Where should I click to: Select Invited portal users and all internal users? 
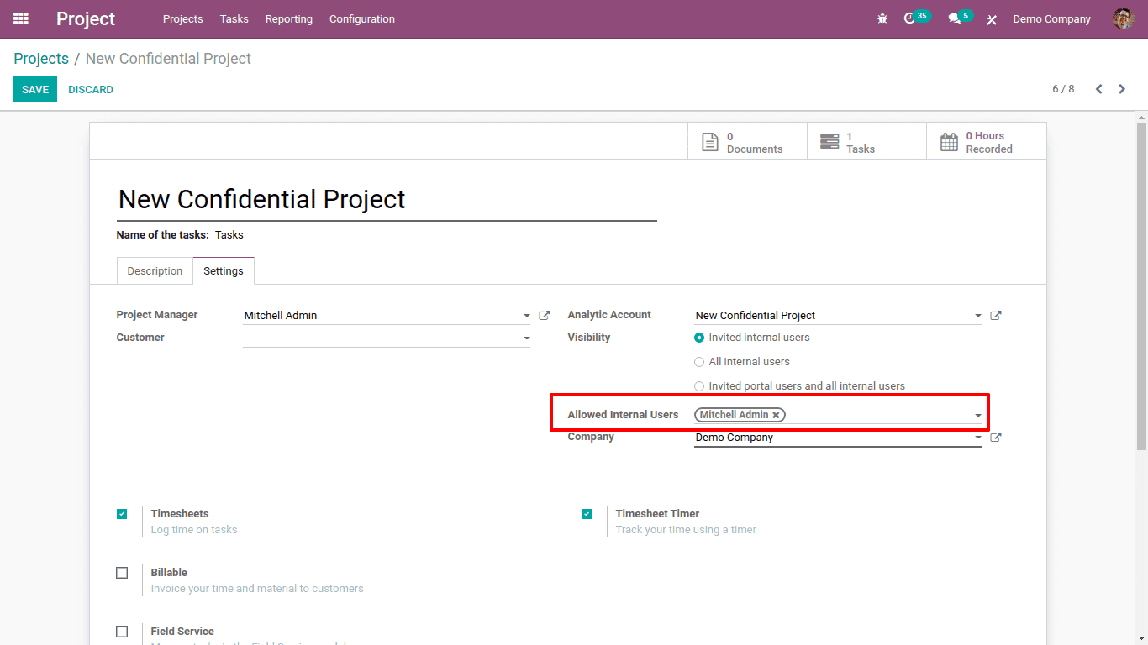[x=700, y=386]
